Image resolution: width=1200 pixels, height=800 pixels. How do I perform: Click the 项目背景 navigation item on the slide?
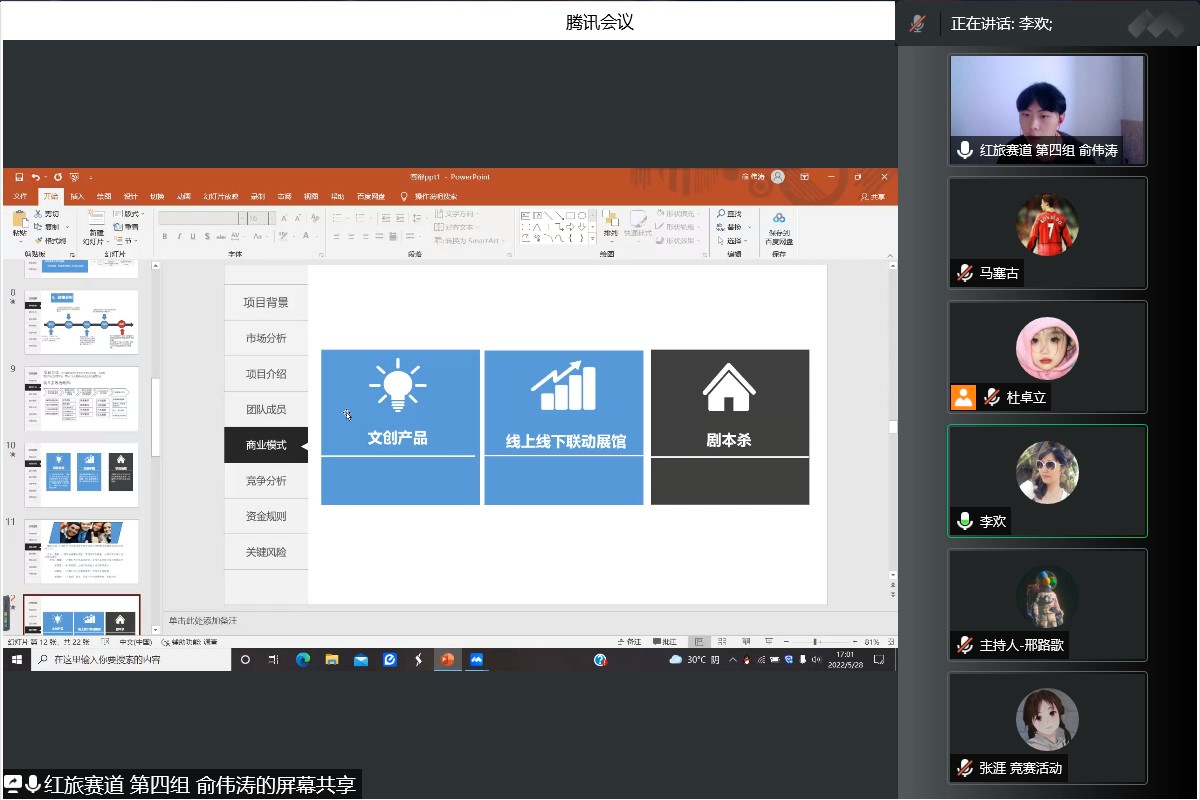pyautogui.click(x=266, y=302)
